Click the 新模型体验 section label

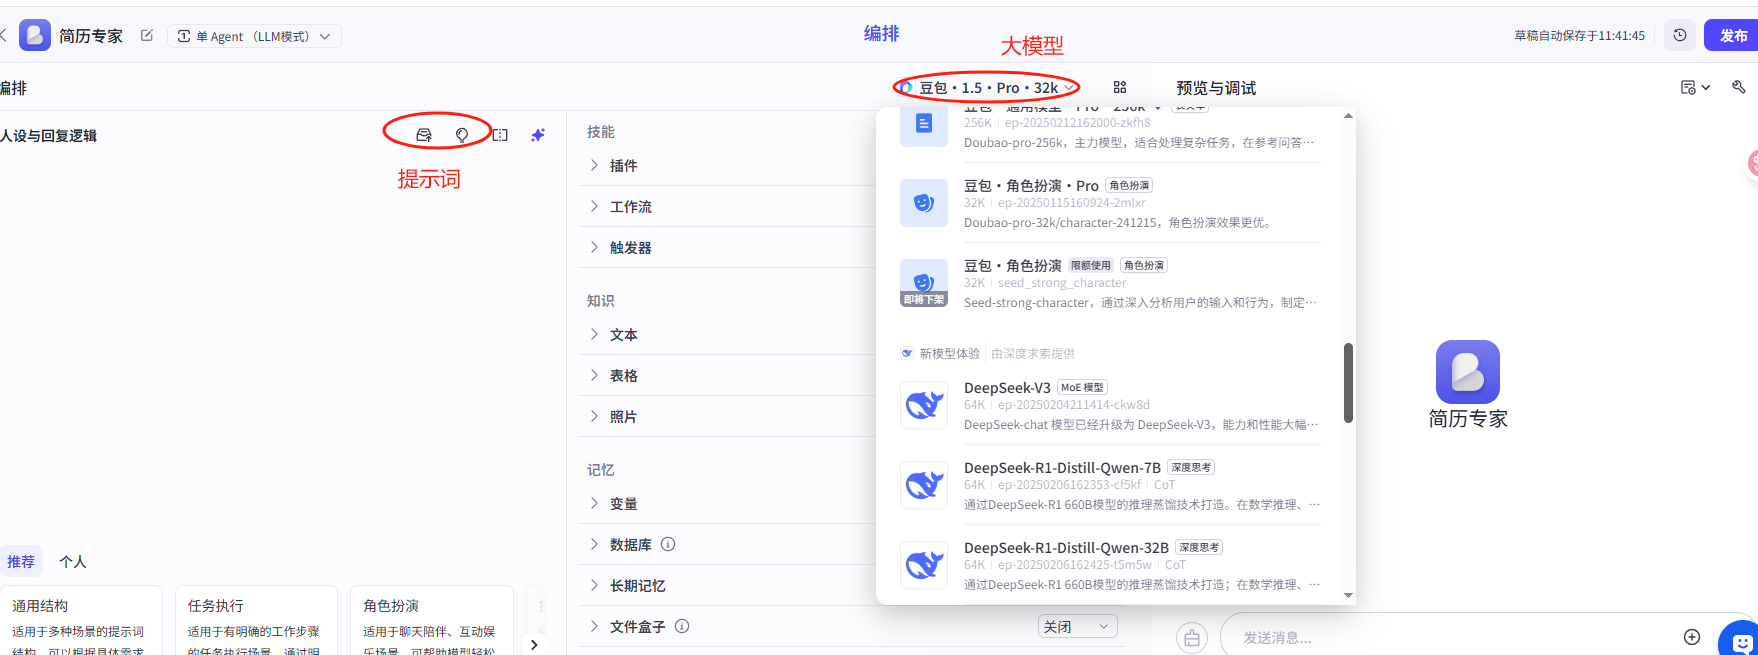(x=949, y=353)
